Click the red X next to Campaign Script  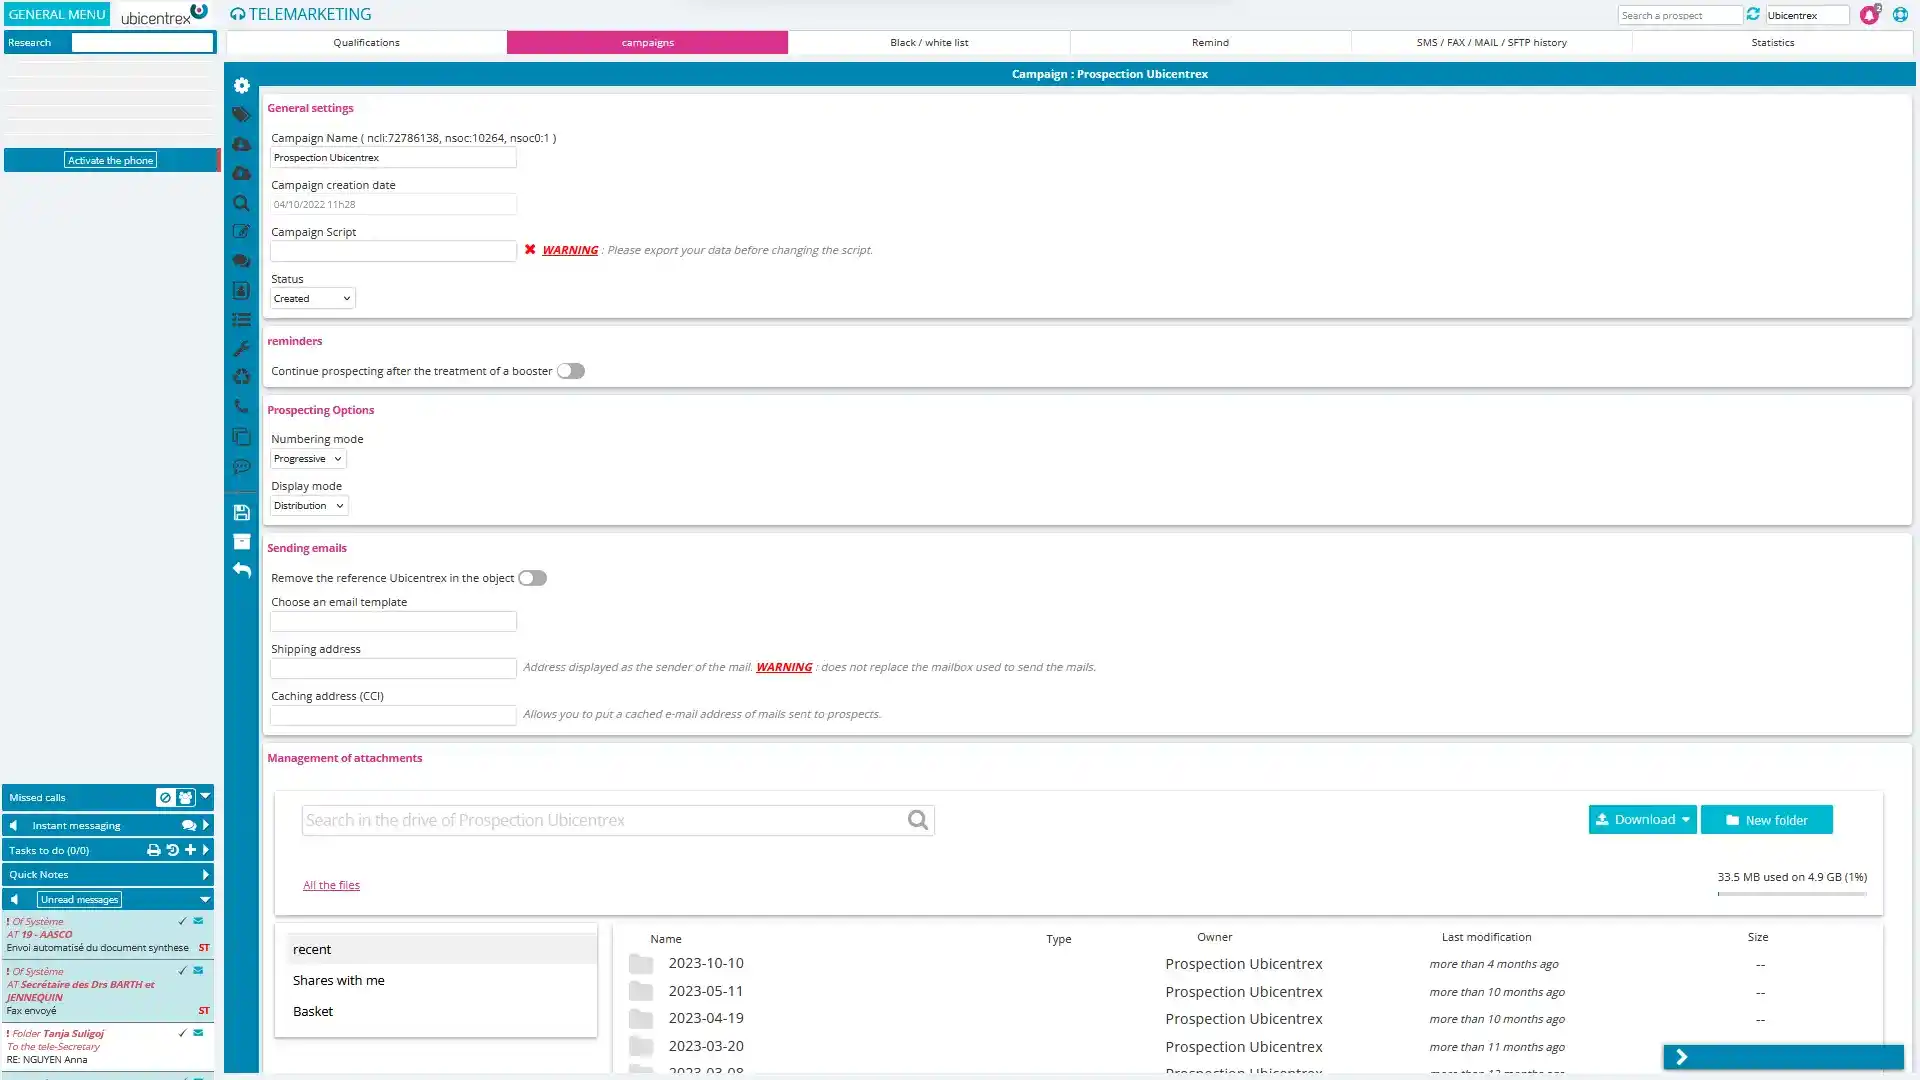coord(530,249)
